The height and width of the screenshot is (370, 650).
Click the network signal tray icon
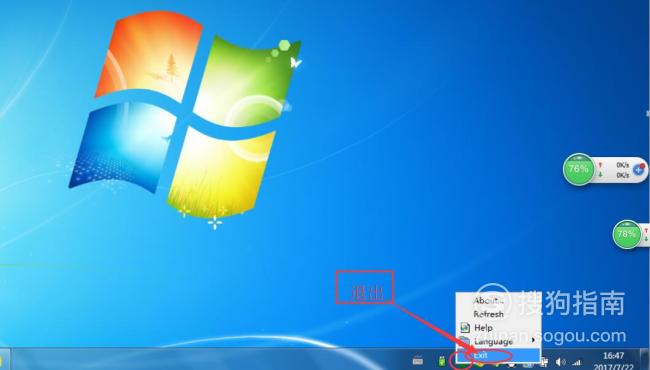coord(577,362)
